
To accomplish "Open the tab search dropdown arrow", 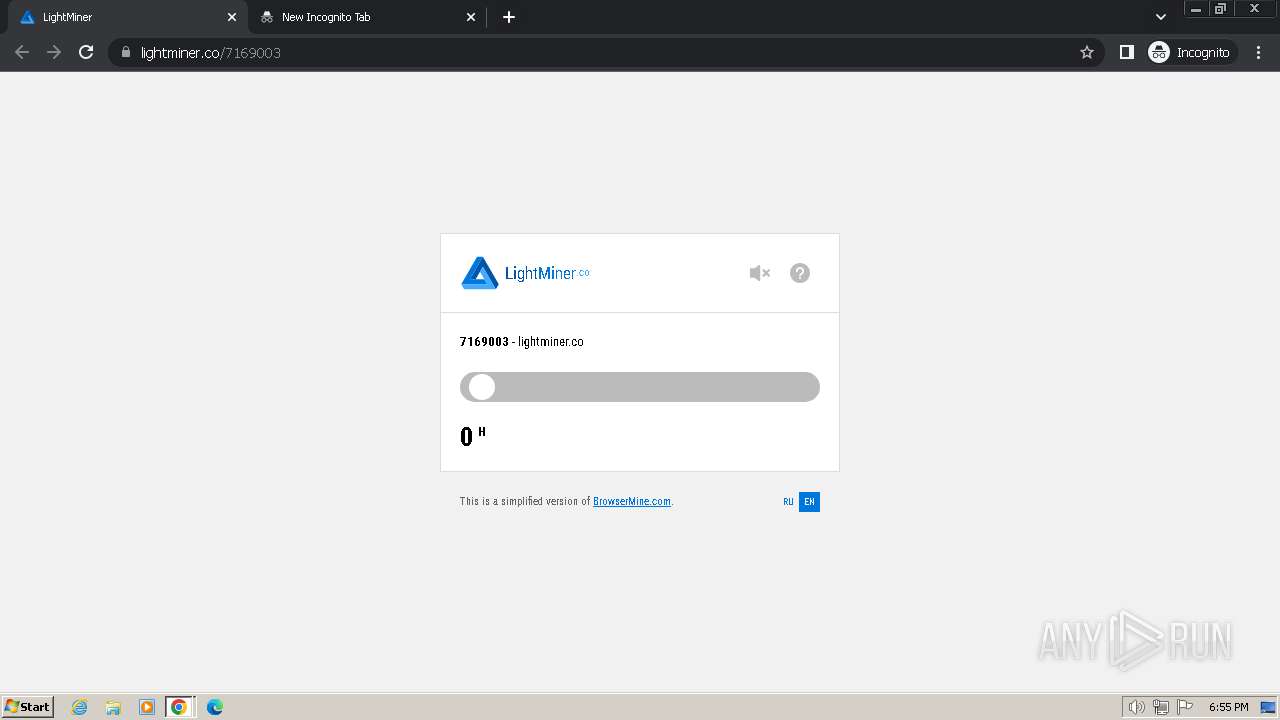I will 1160,17.
